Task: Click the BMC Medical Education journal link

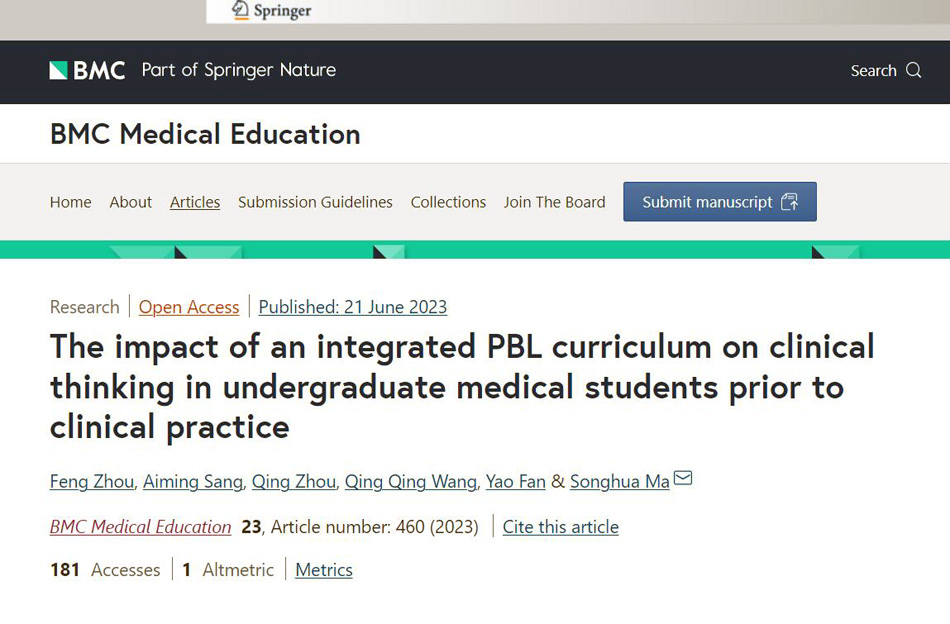Action: (x=140, y=527)
